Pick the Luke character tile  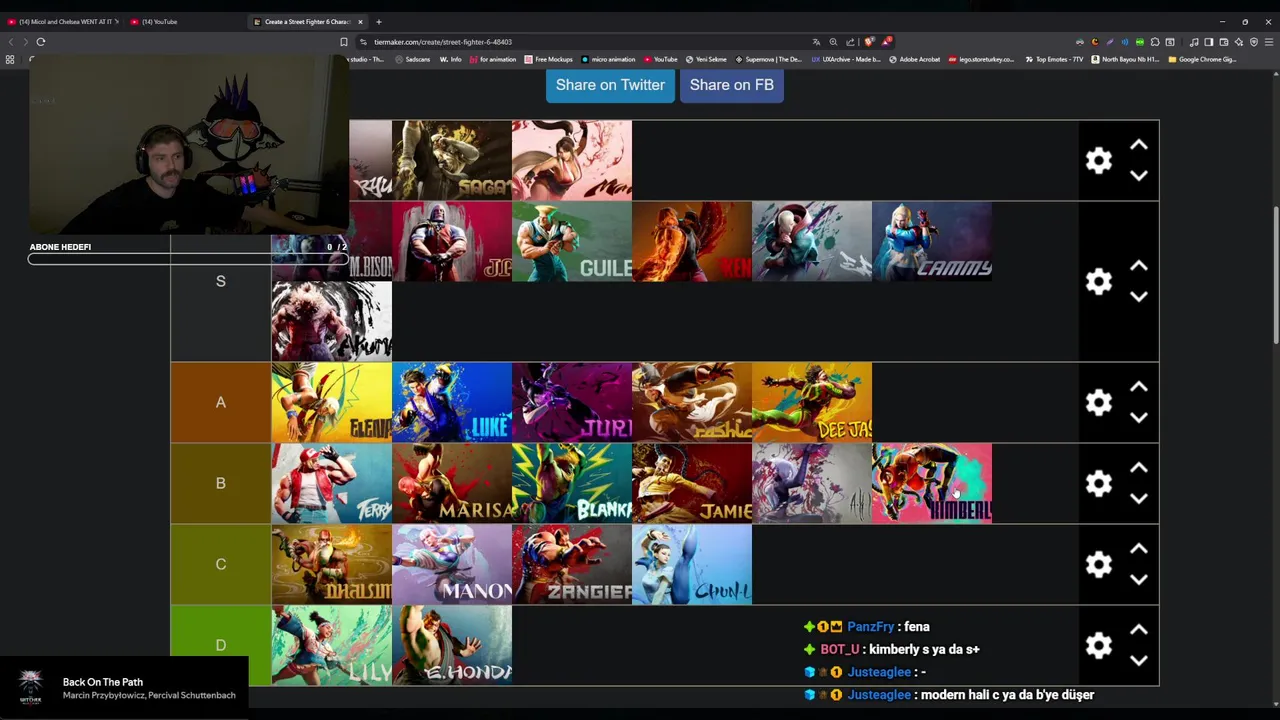pos(452,402)
